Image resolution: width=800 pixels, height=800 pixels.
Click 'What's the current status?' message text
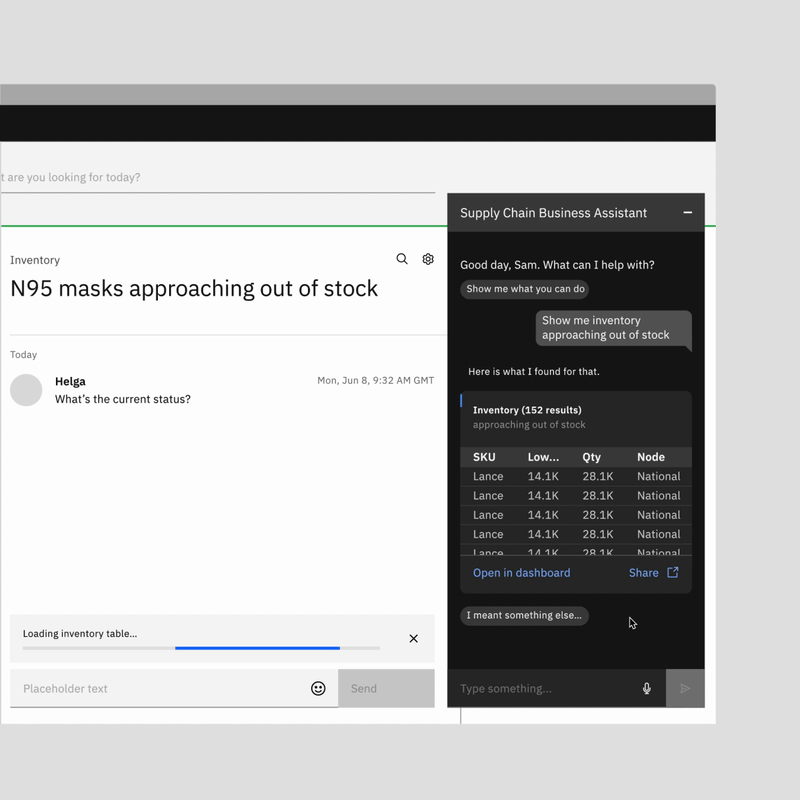pyautogui.click(x=123, y=399)
